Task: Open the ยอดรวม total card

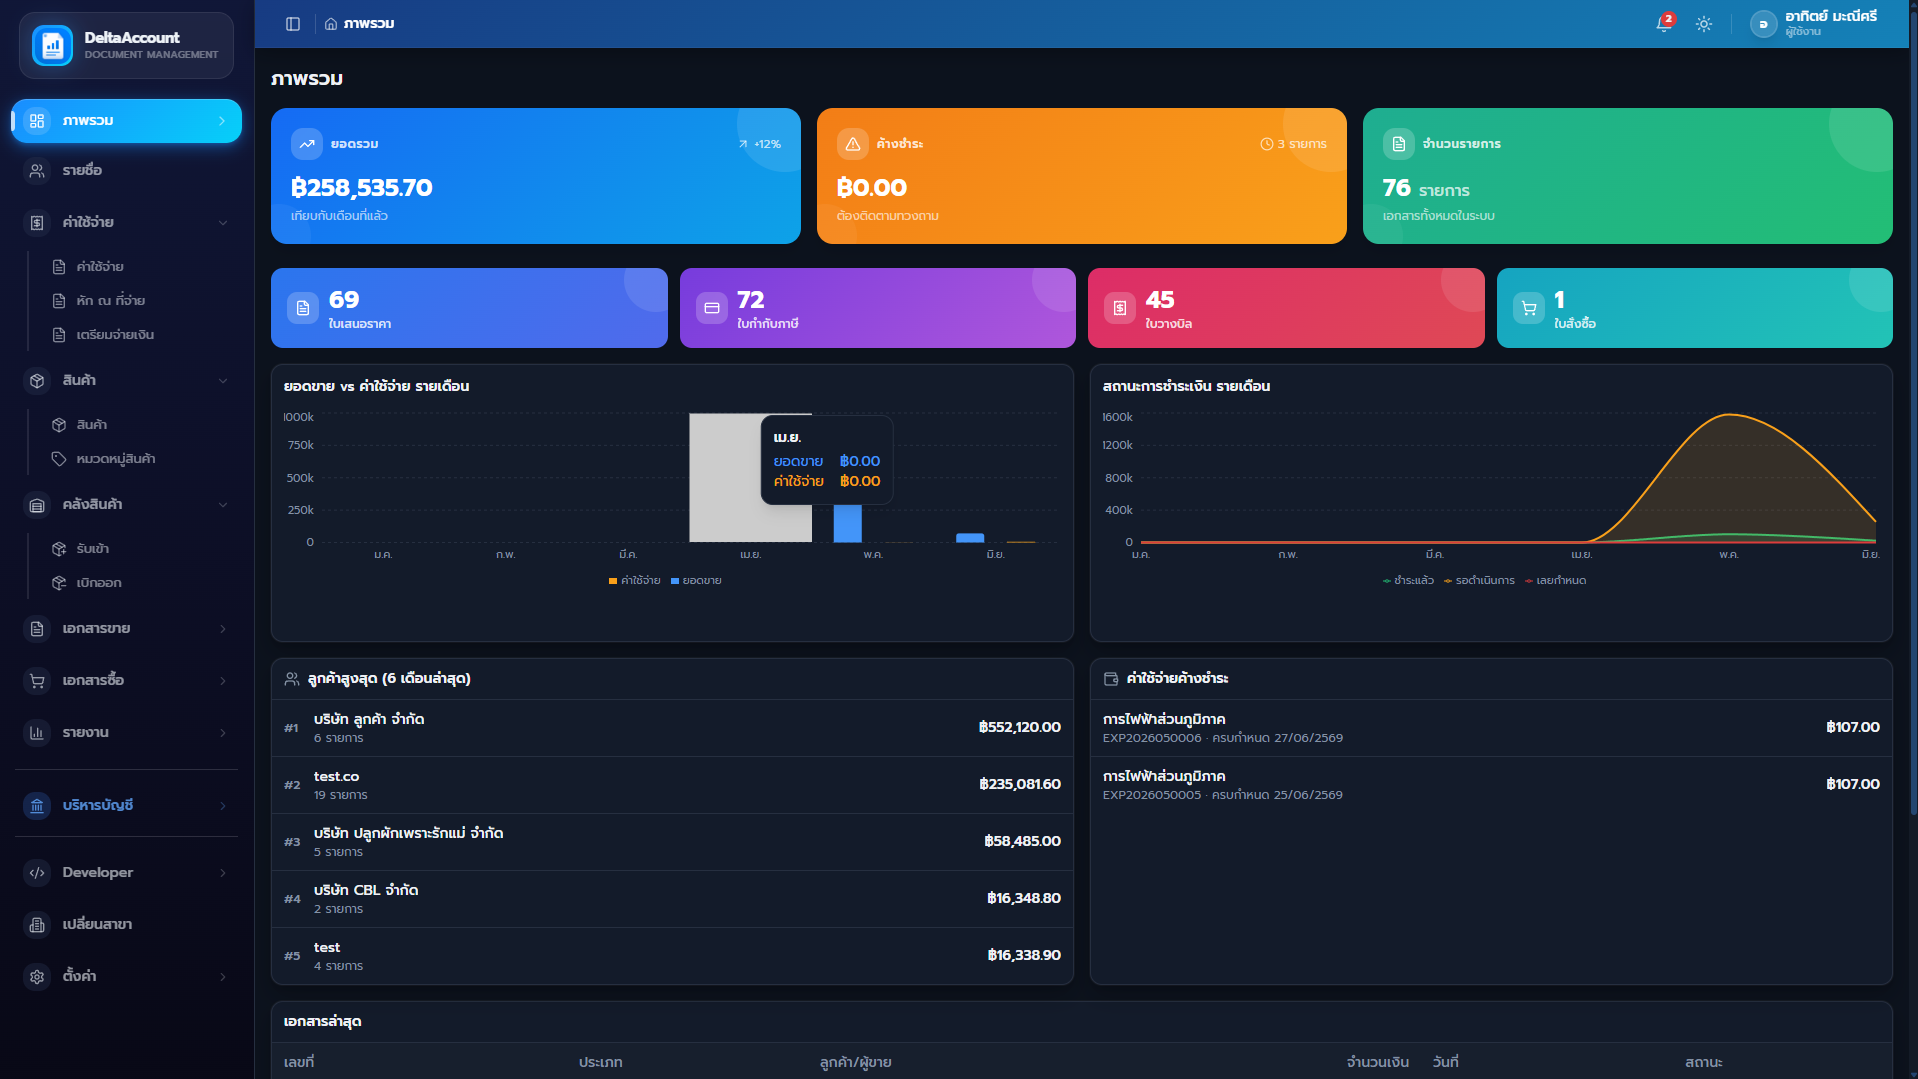Action: pos(536,176)
